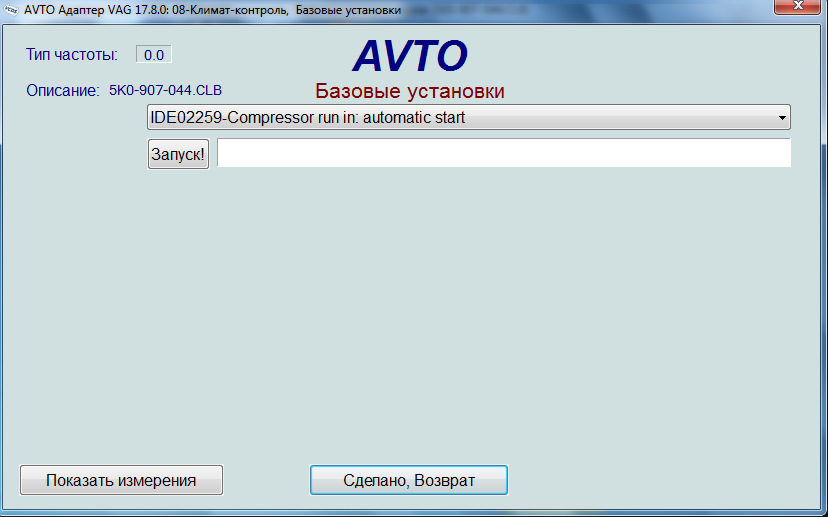Click the Тип частоты label
The image size is (828, 517).
pyautogui.click(x=72, y=55)
